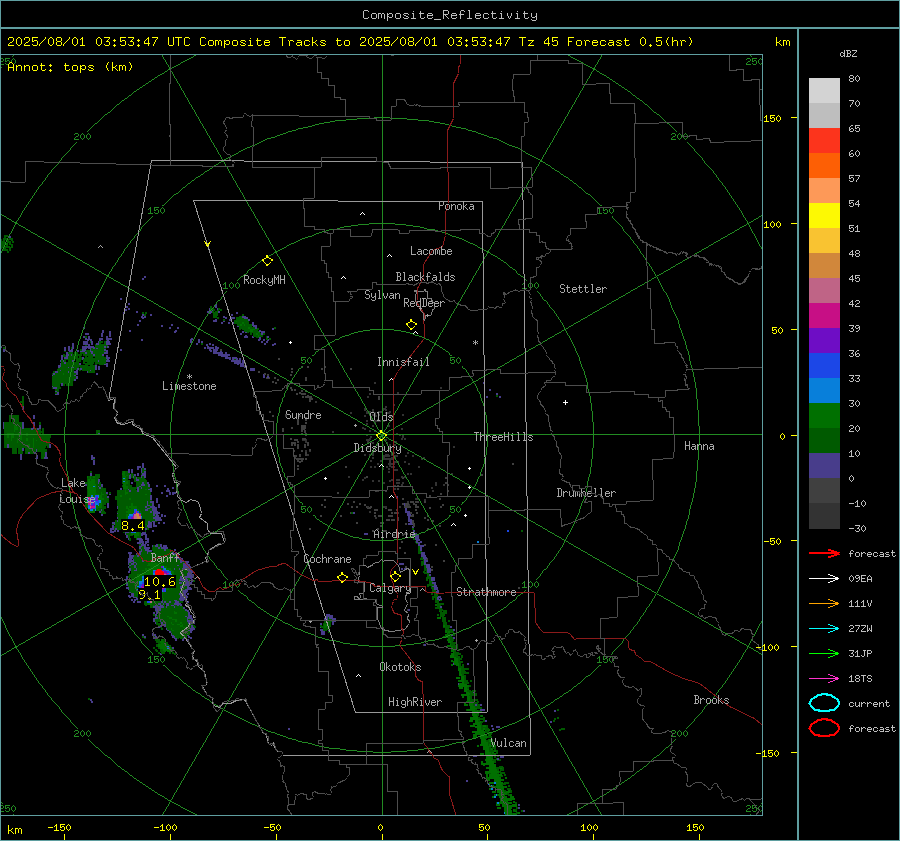900x841 pixels.
Task: Click the magenta 18TS arrow legend icon
Action: tap(824, 679)
